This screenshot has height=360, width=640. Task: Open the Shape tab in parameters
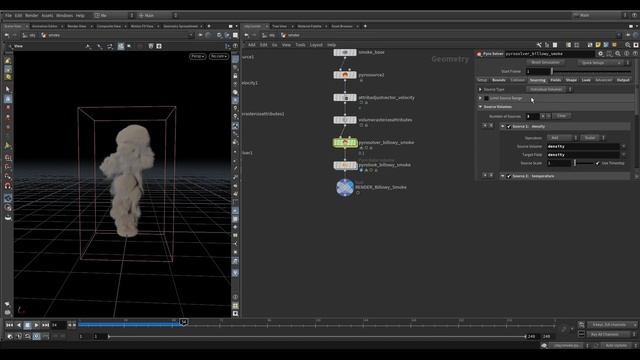(x=571, y=80)
